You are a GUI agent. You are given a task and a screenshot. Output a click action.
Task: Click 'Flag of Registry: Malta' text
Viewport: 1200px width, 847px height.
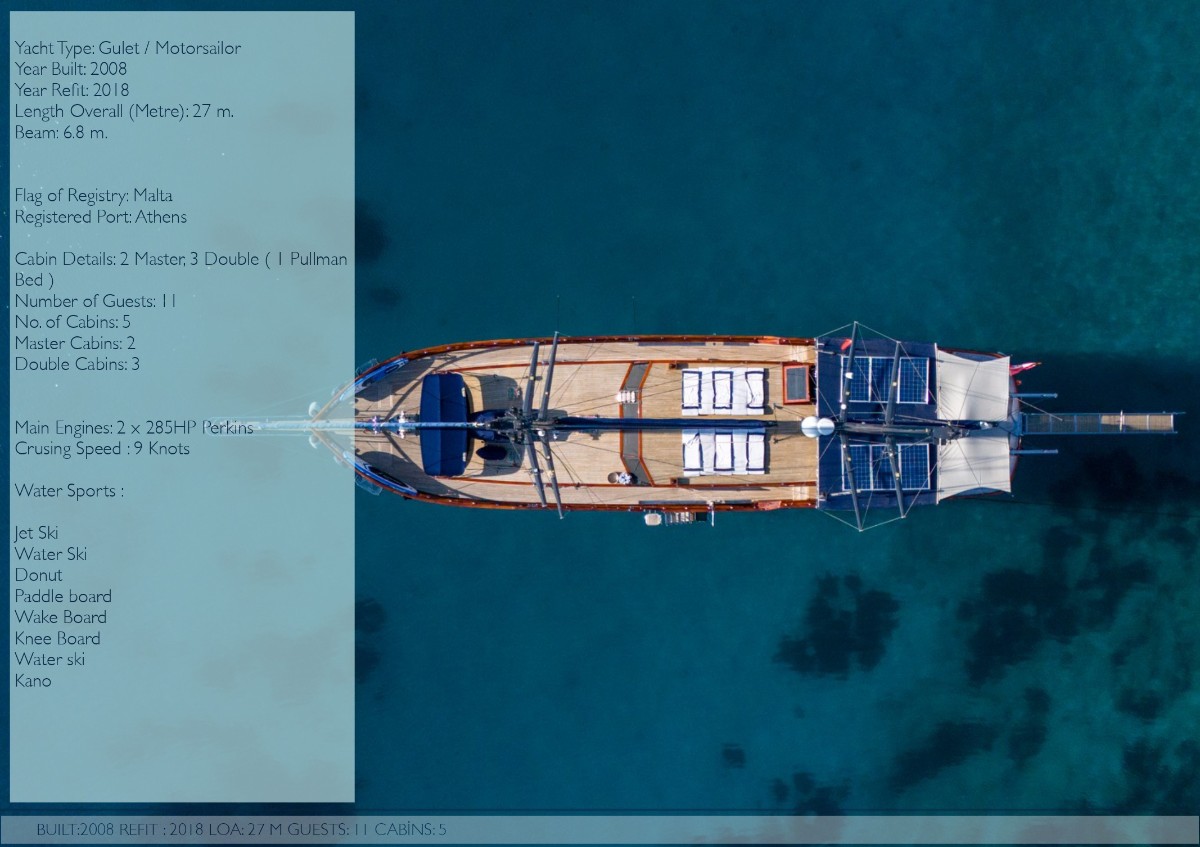(x=93, y=195)
